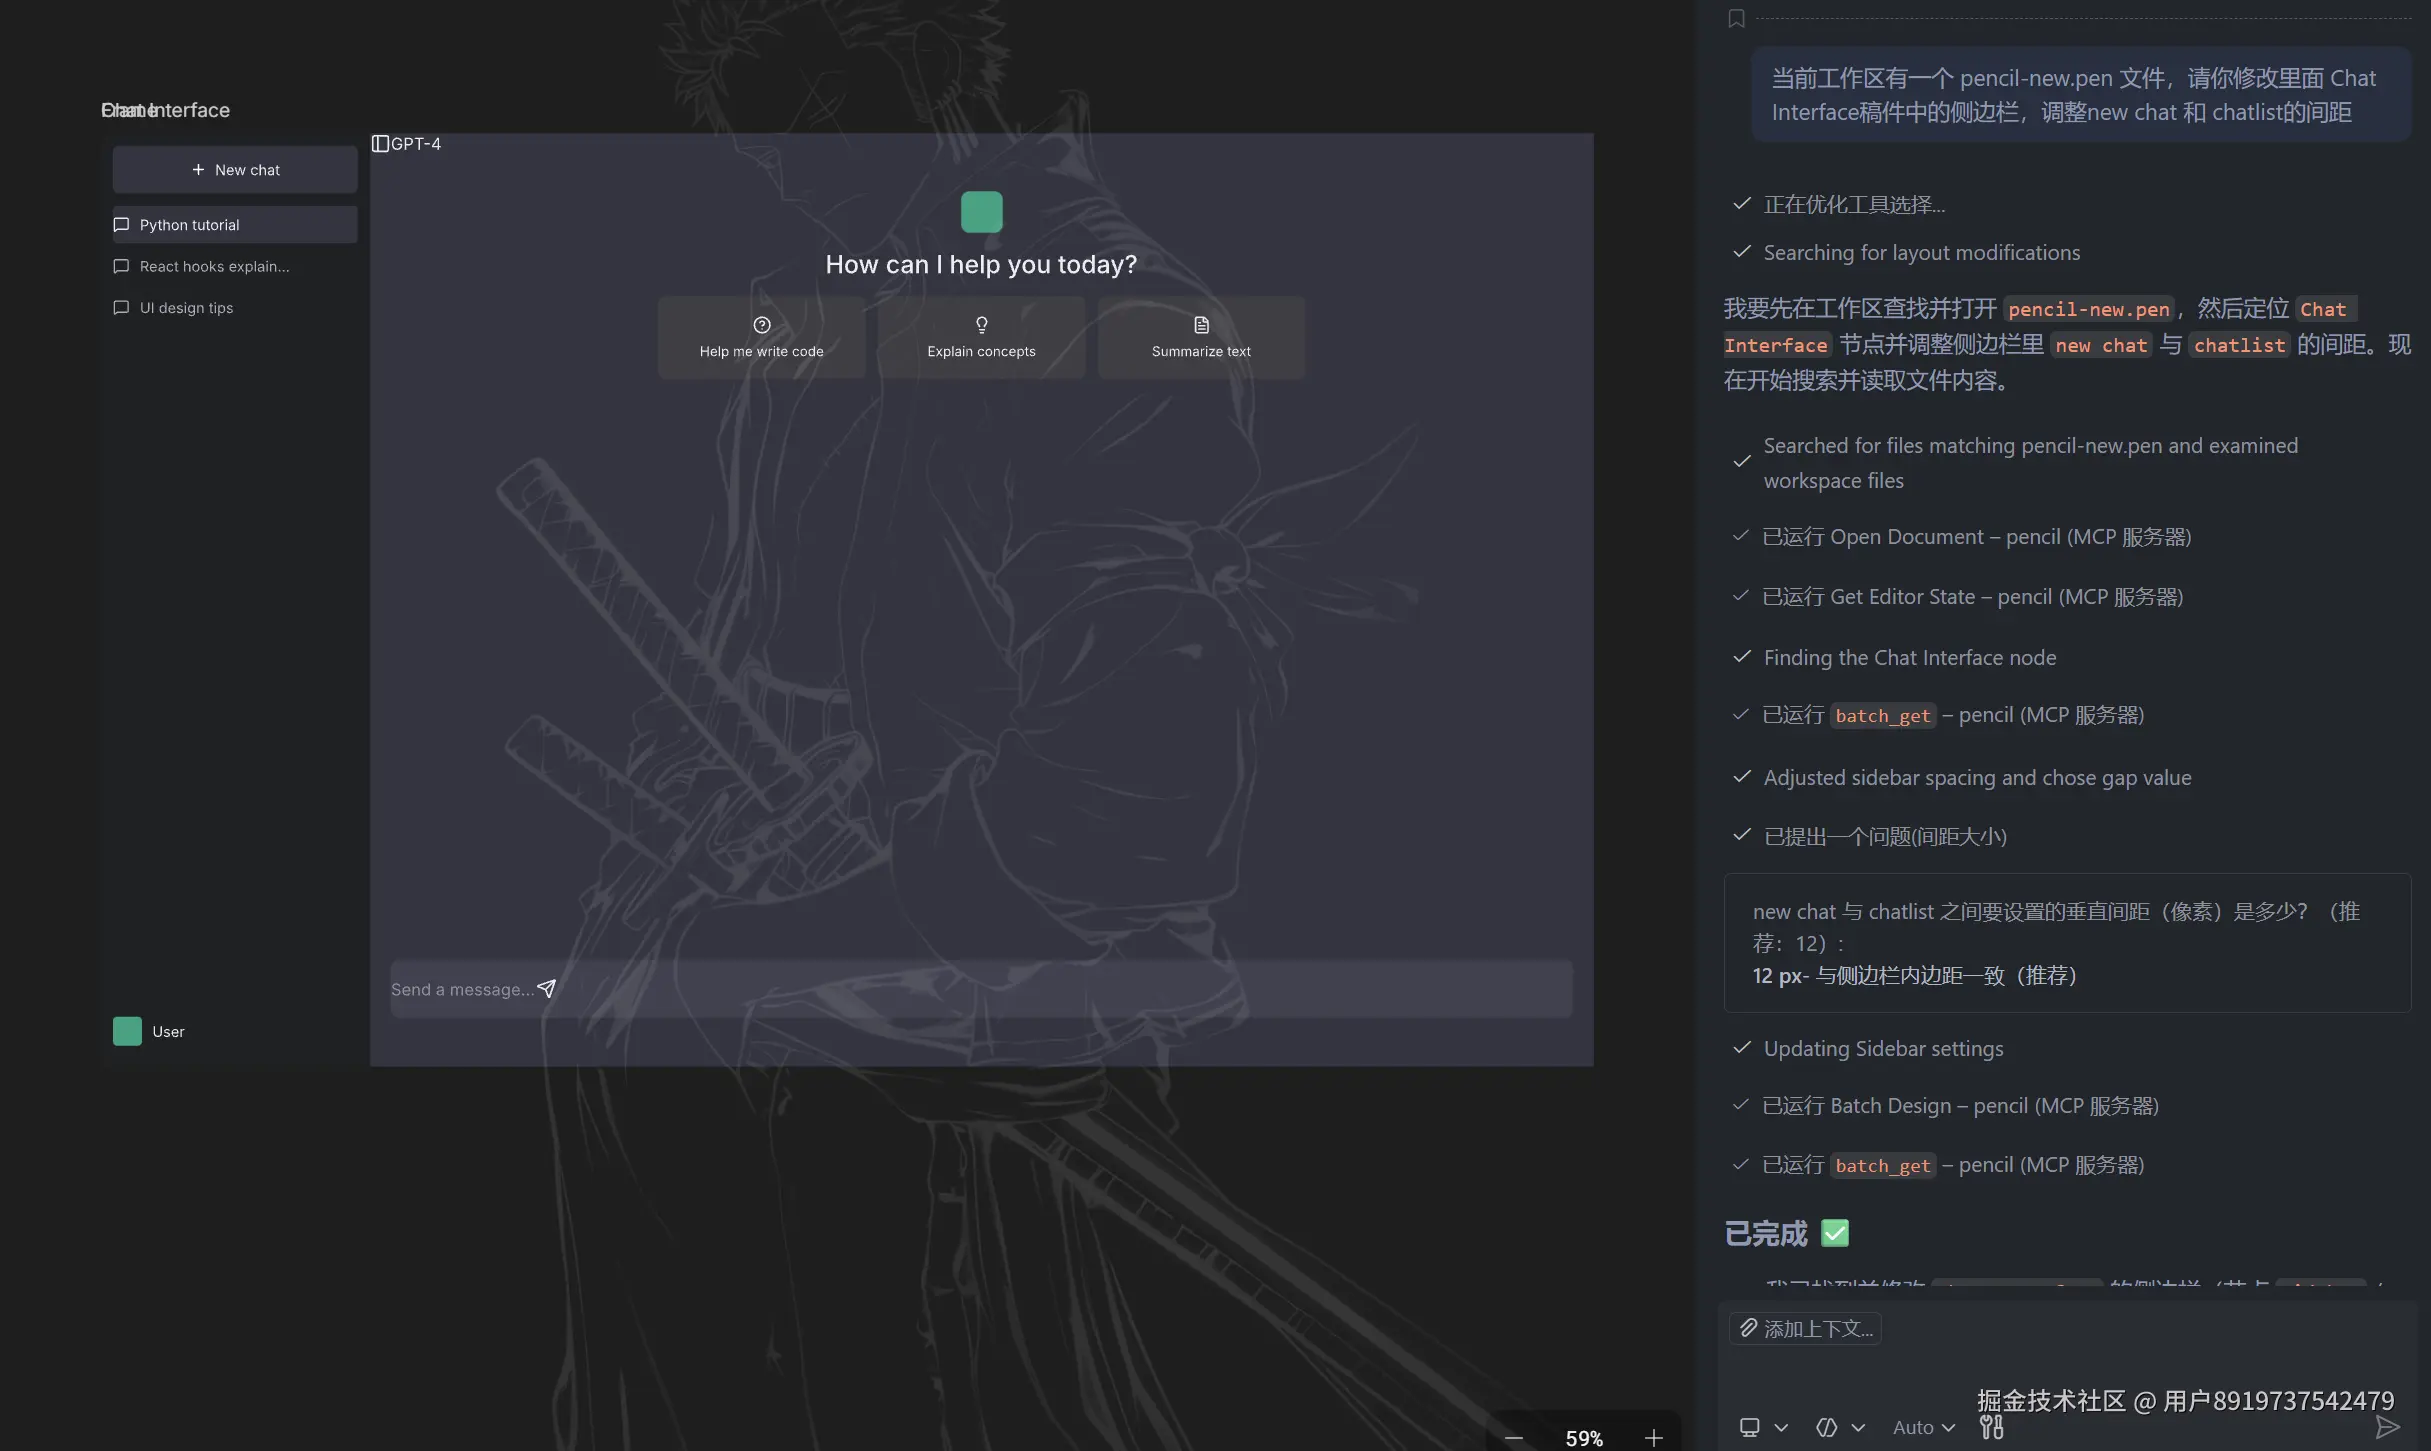Click zoom in plus icon
The image size is (2431, 1451).
click(1653, 1438)
